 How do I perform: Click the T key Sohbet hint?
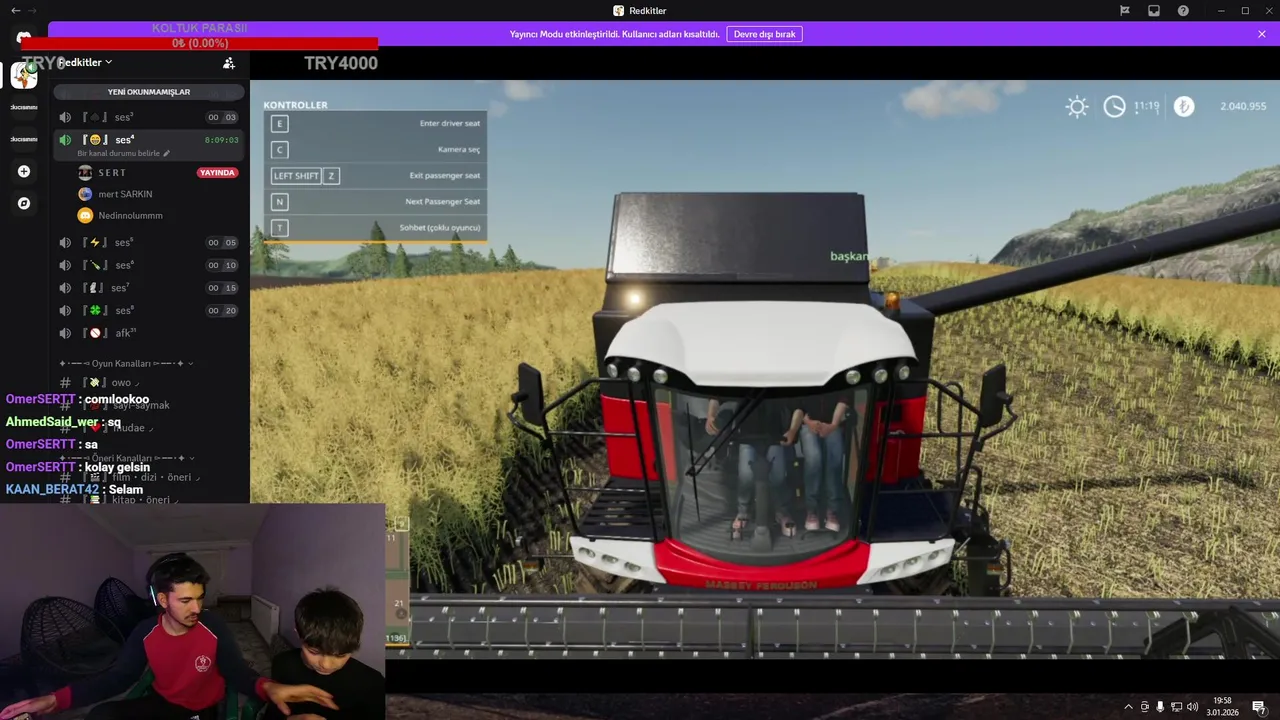(376, 228)
